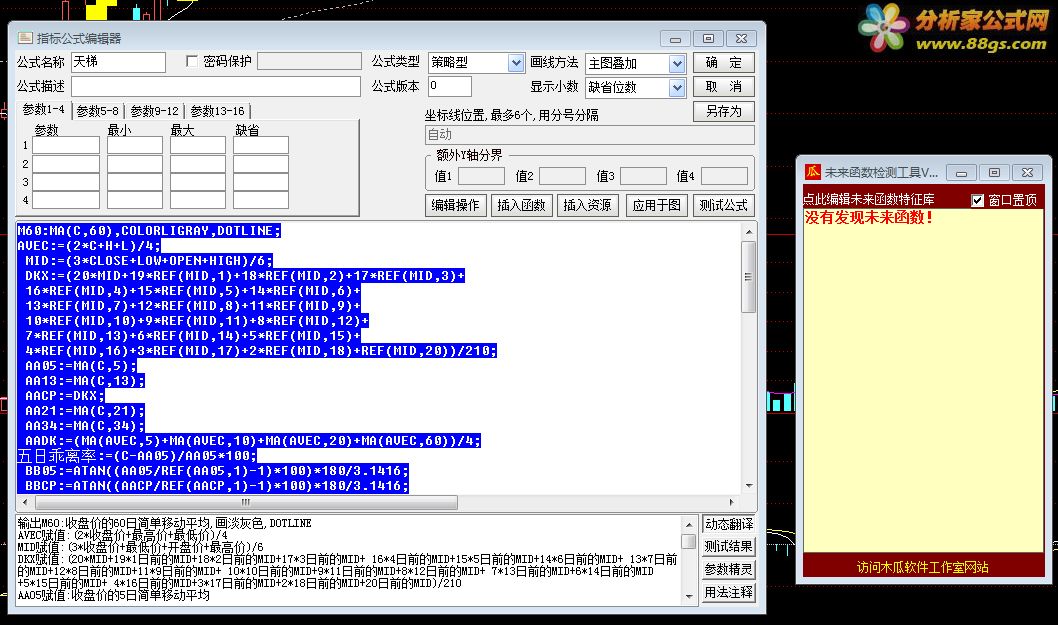Enable the 密码保护 checkbox
The width and height of the screenshot is (1058, 625).
tap(192, 61)
